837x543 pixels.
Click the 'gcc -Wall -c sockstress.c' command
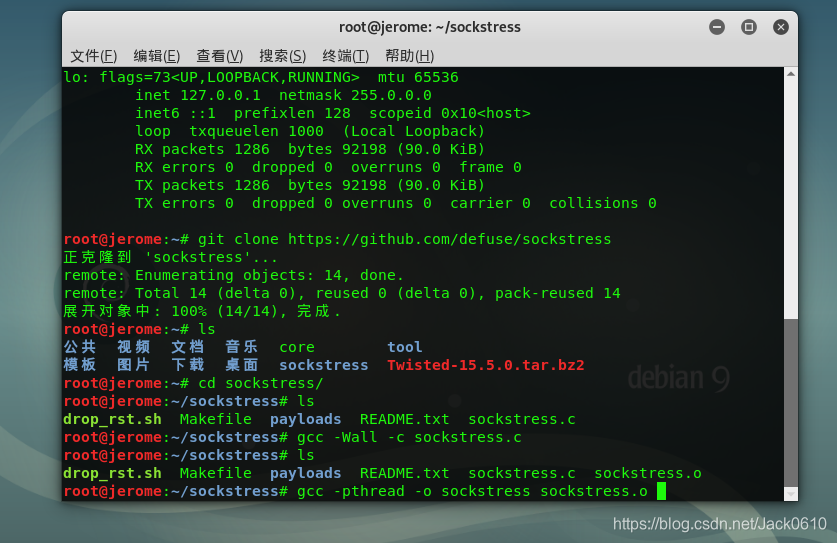coord(409,437)
